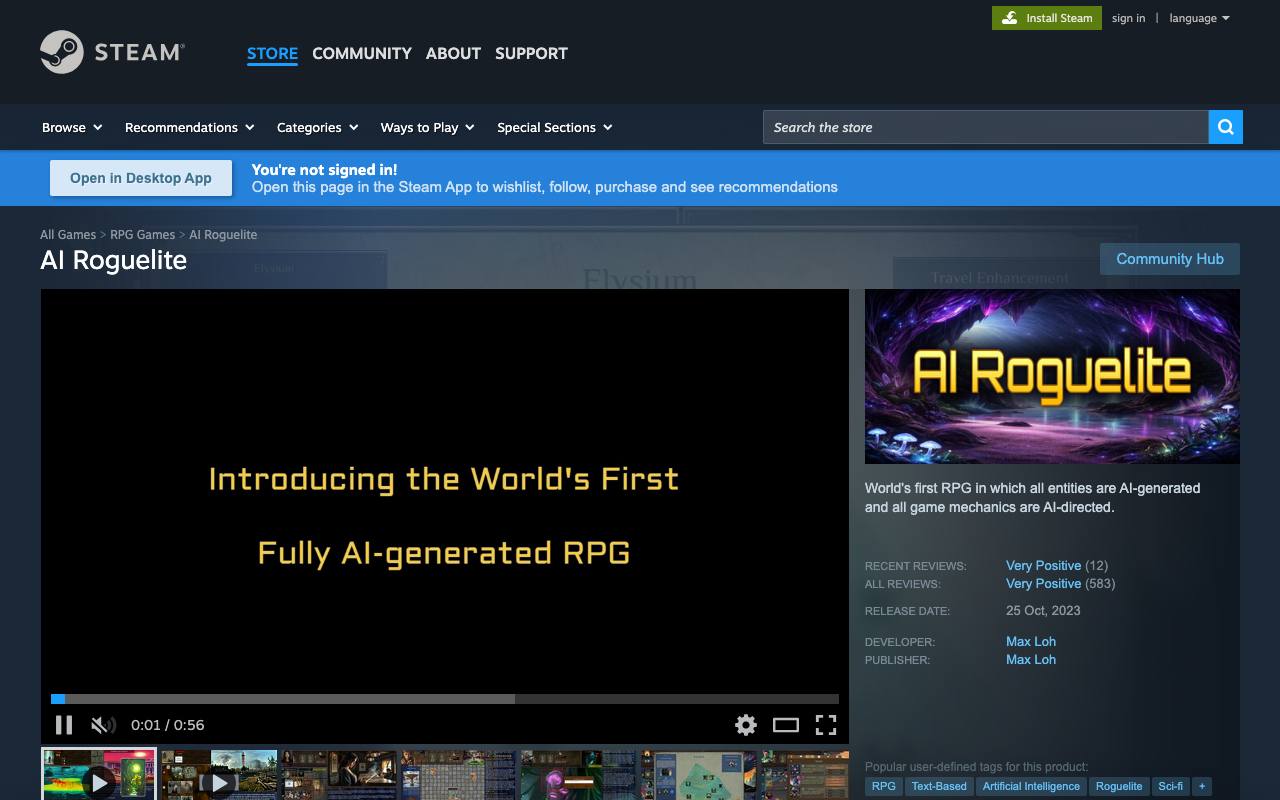This screenshot has width=1280, height=800.
Task: Go to the STORE tab
Action: (x=272, y=53)
